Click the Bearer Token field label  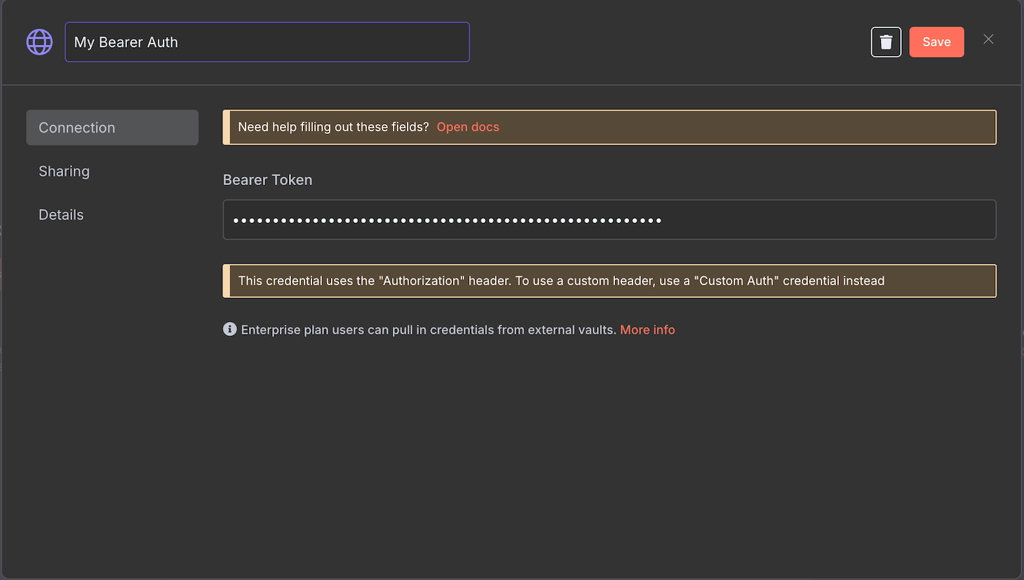pos(267,180)
